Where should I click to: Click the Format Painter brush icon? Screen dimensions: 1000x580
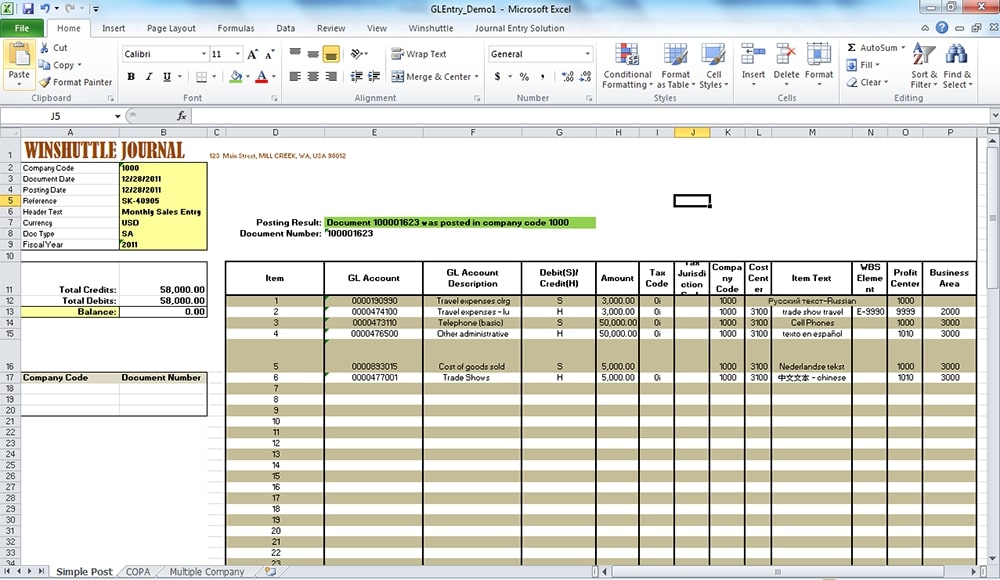[45, 82]
